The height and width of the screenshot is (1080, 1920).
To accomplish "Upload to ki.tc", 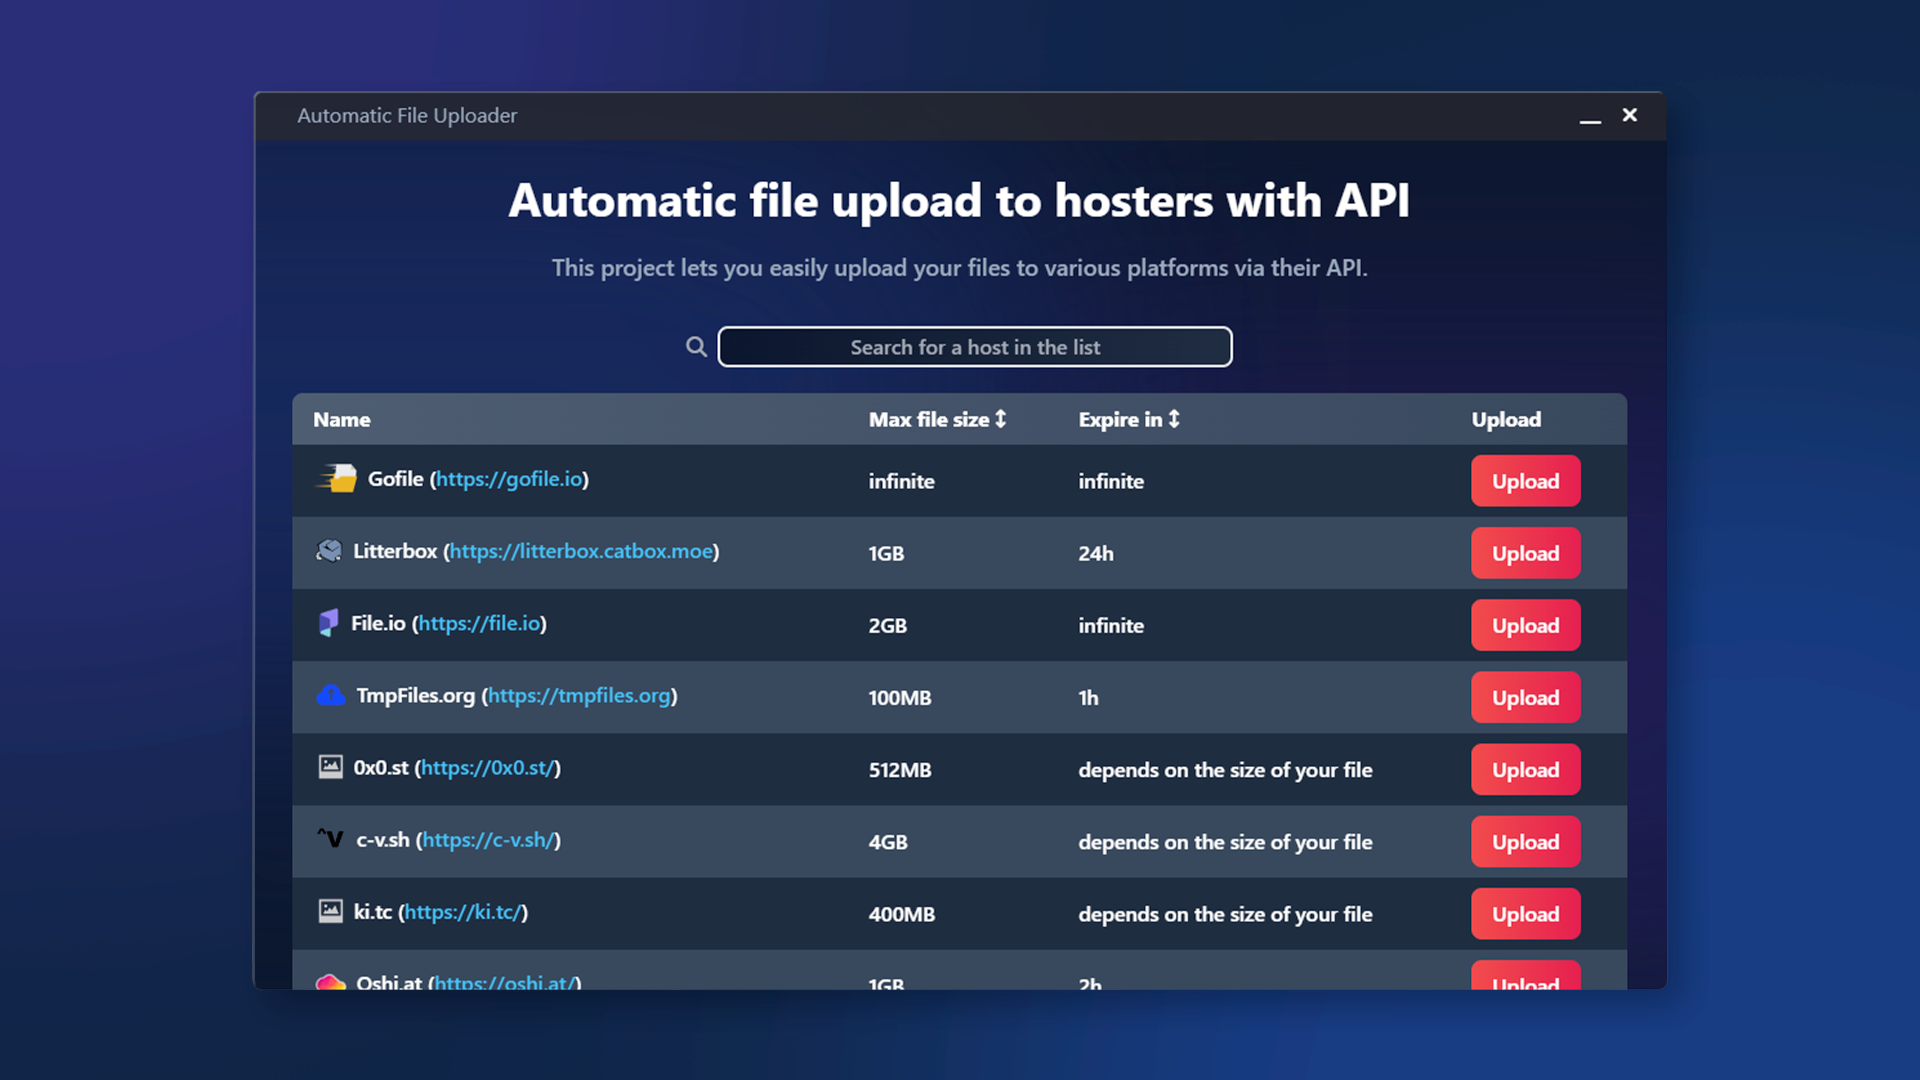I will (1525, 913).
